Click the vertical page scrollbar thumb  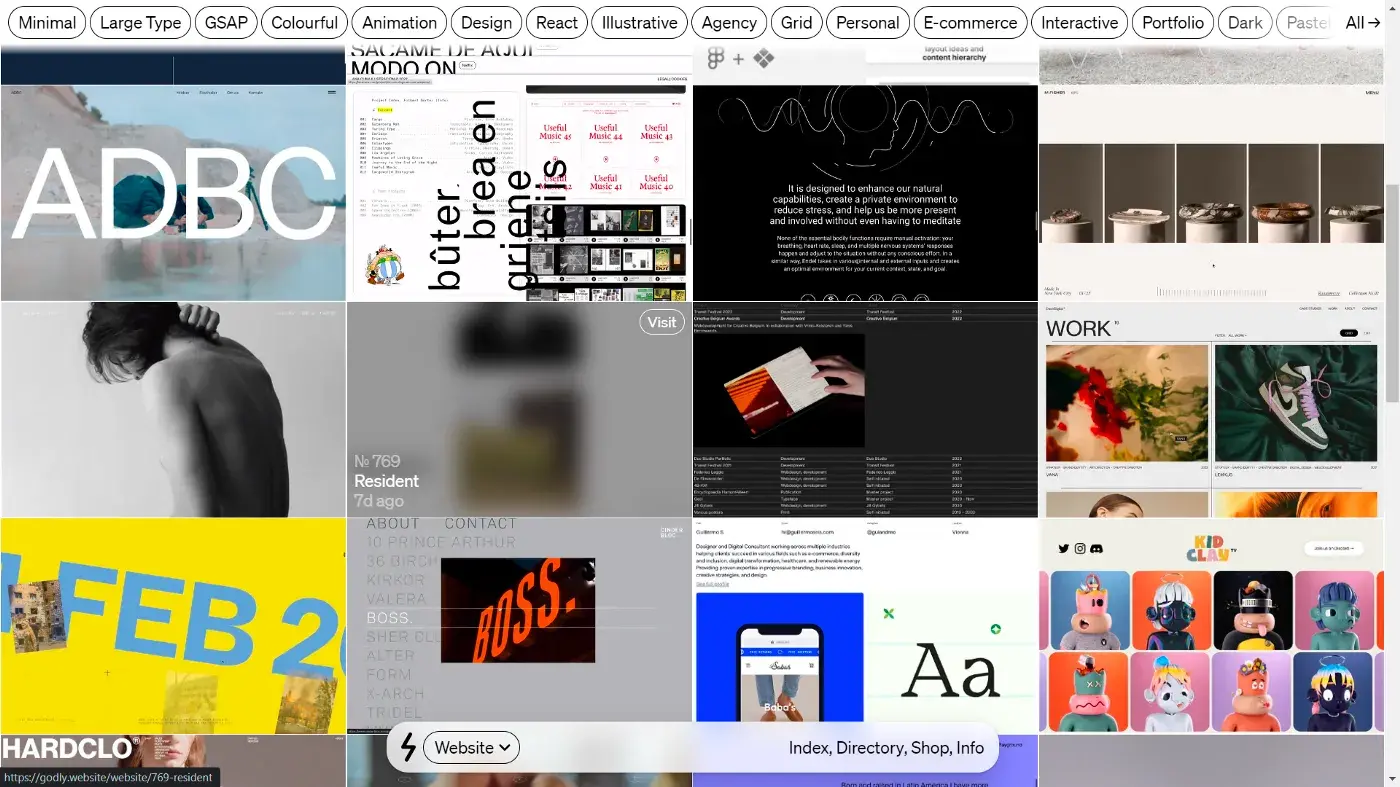[x=1392, y=293]
